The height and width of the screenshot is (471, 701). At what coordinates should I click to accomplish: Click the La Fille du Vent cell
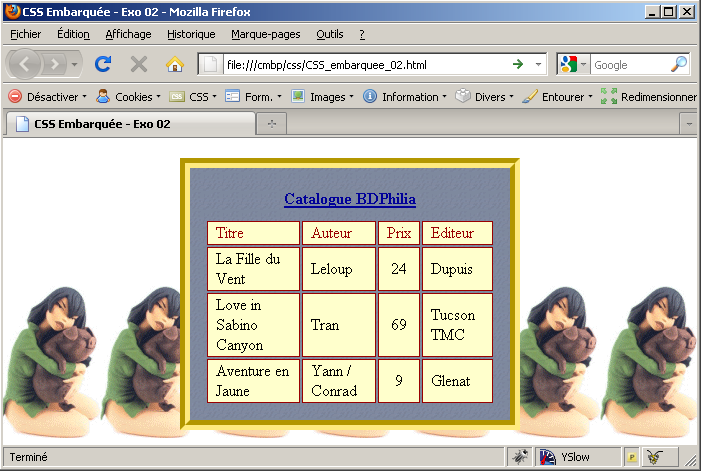click(x=253, y=269)
